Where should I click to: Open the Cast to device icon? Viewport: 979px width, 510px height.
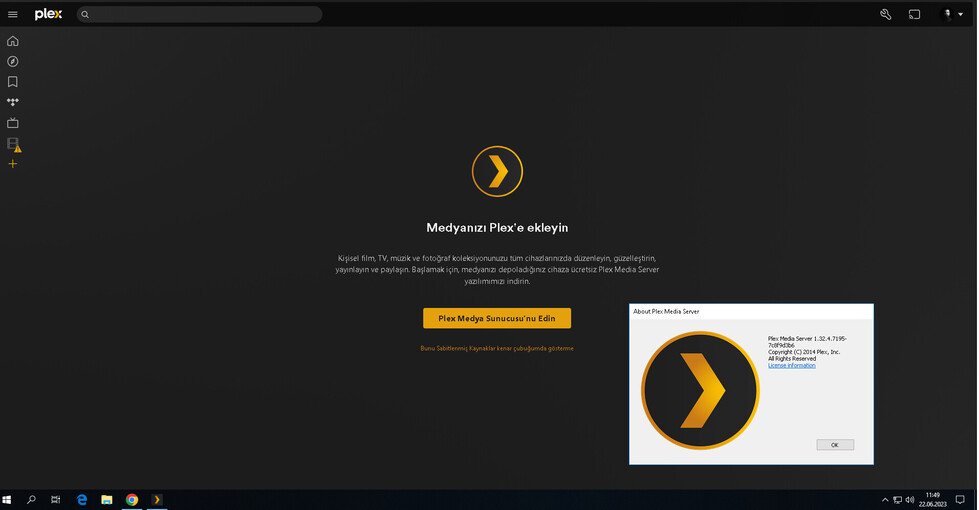914,14
